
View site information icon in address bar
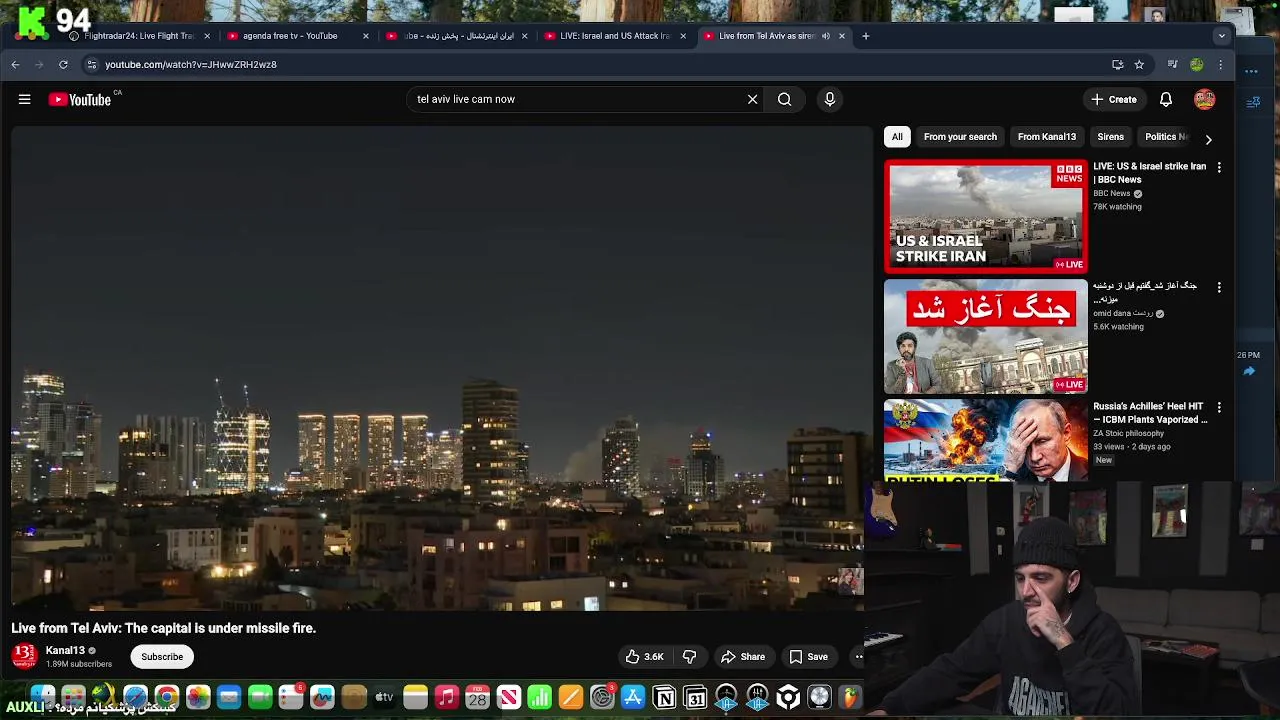tap(91, 64)
